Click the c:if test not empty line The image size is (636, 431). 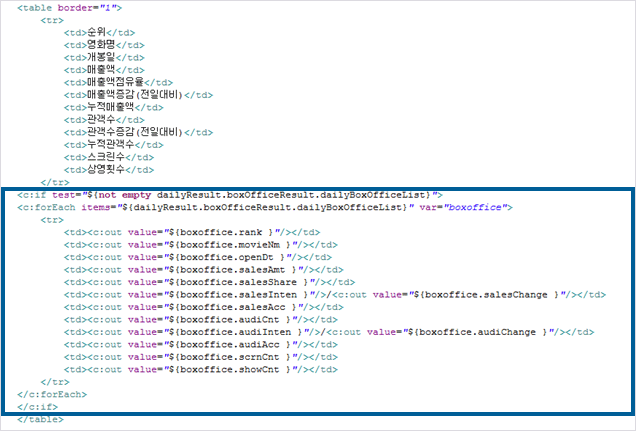(x=230, y=195)
